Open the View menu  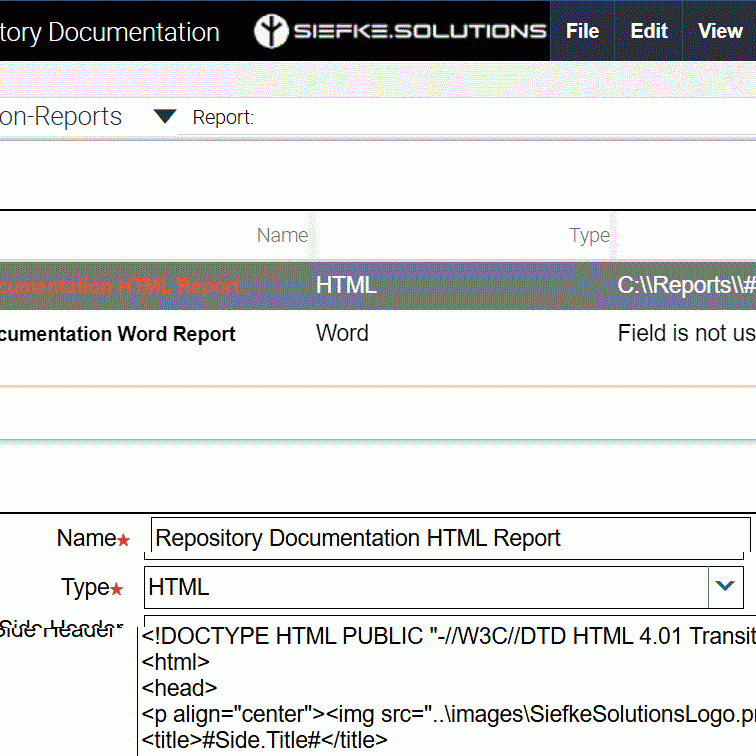720,31
